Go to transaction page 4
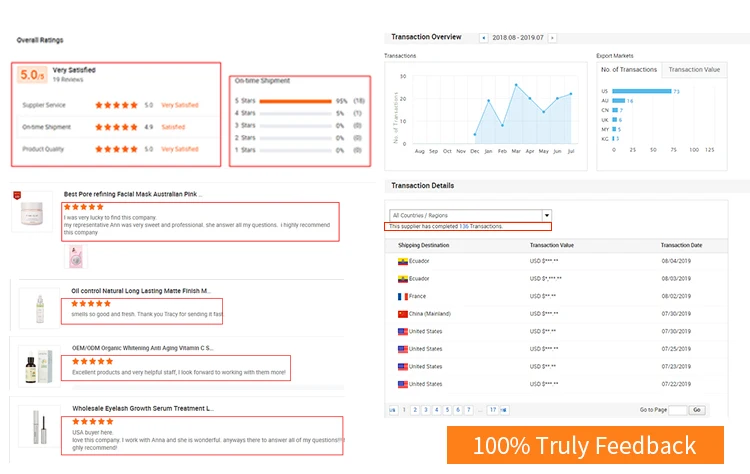Viewport: 750px width, 474px height. 436,410
